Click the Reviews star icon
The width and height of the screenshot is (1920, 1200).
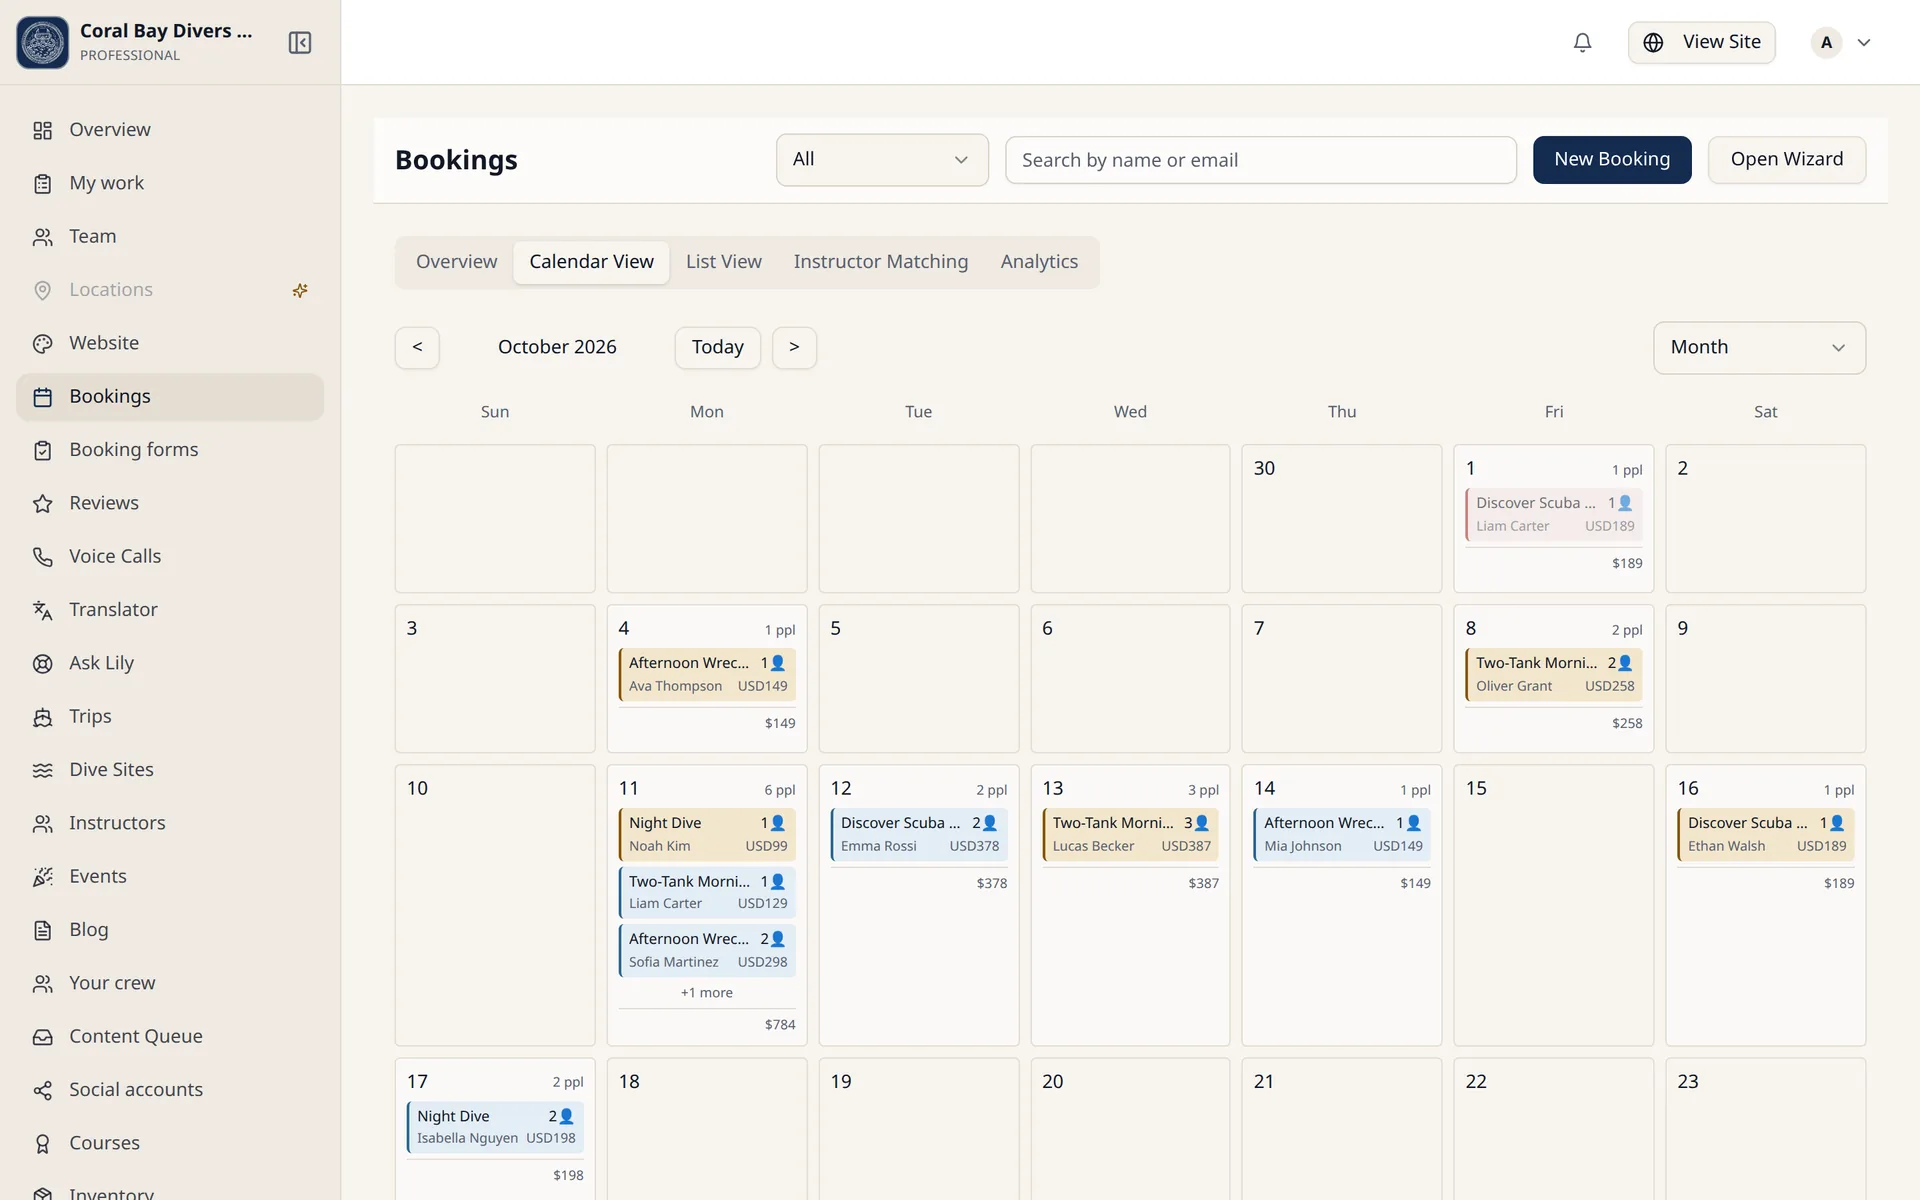[42, 503]
